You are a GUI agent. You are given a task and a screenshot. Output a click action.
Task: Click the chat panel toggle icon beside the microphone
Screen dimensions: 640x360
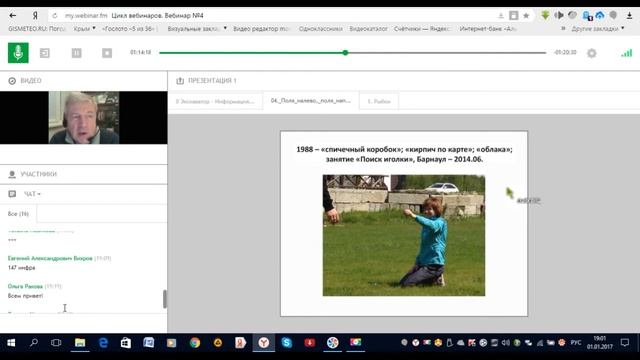pos(44,53)
